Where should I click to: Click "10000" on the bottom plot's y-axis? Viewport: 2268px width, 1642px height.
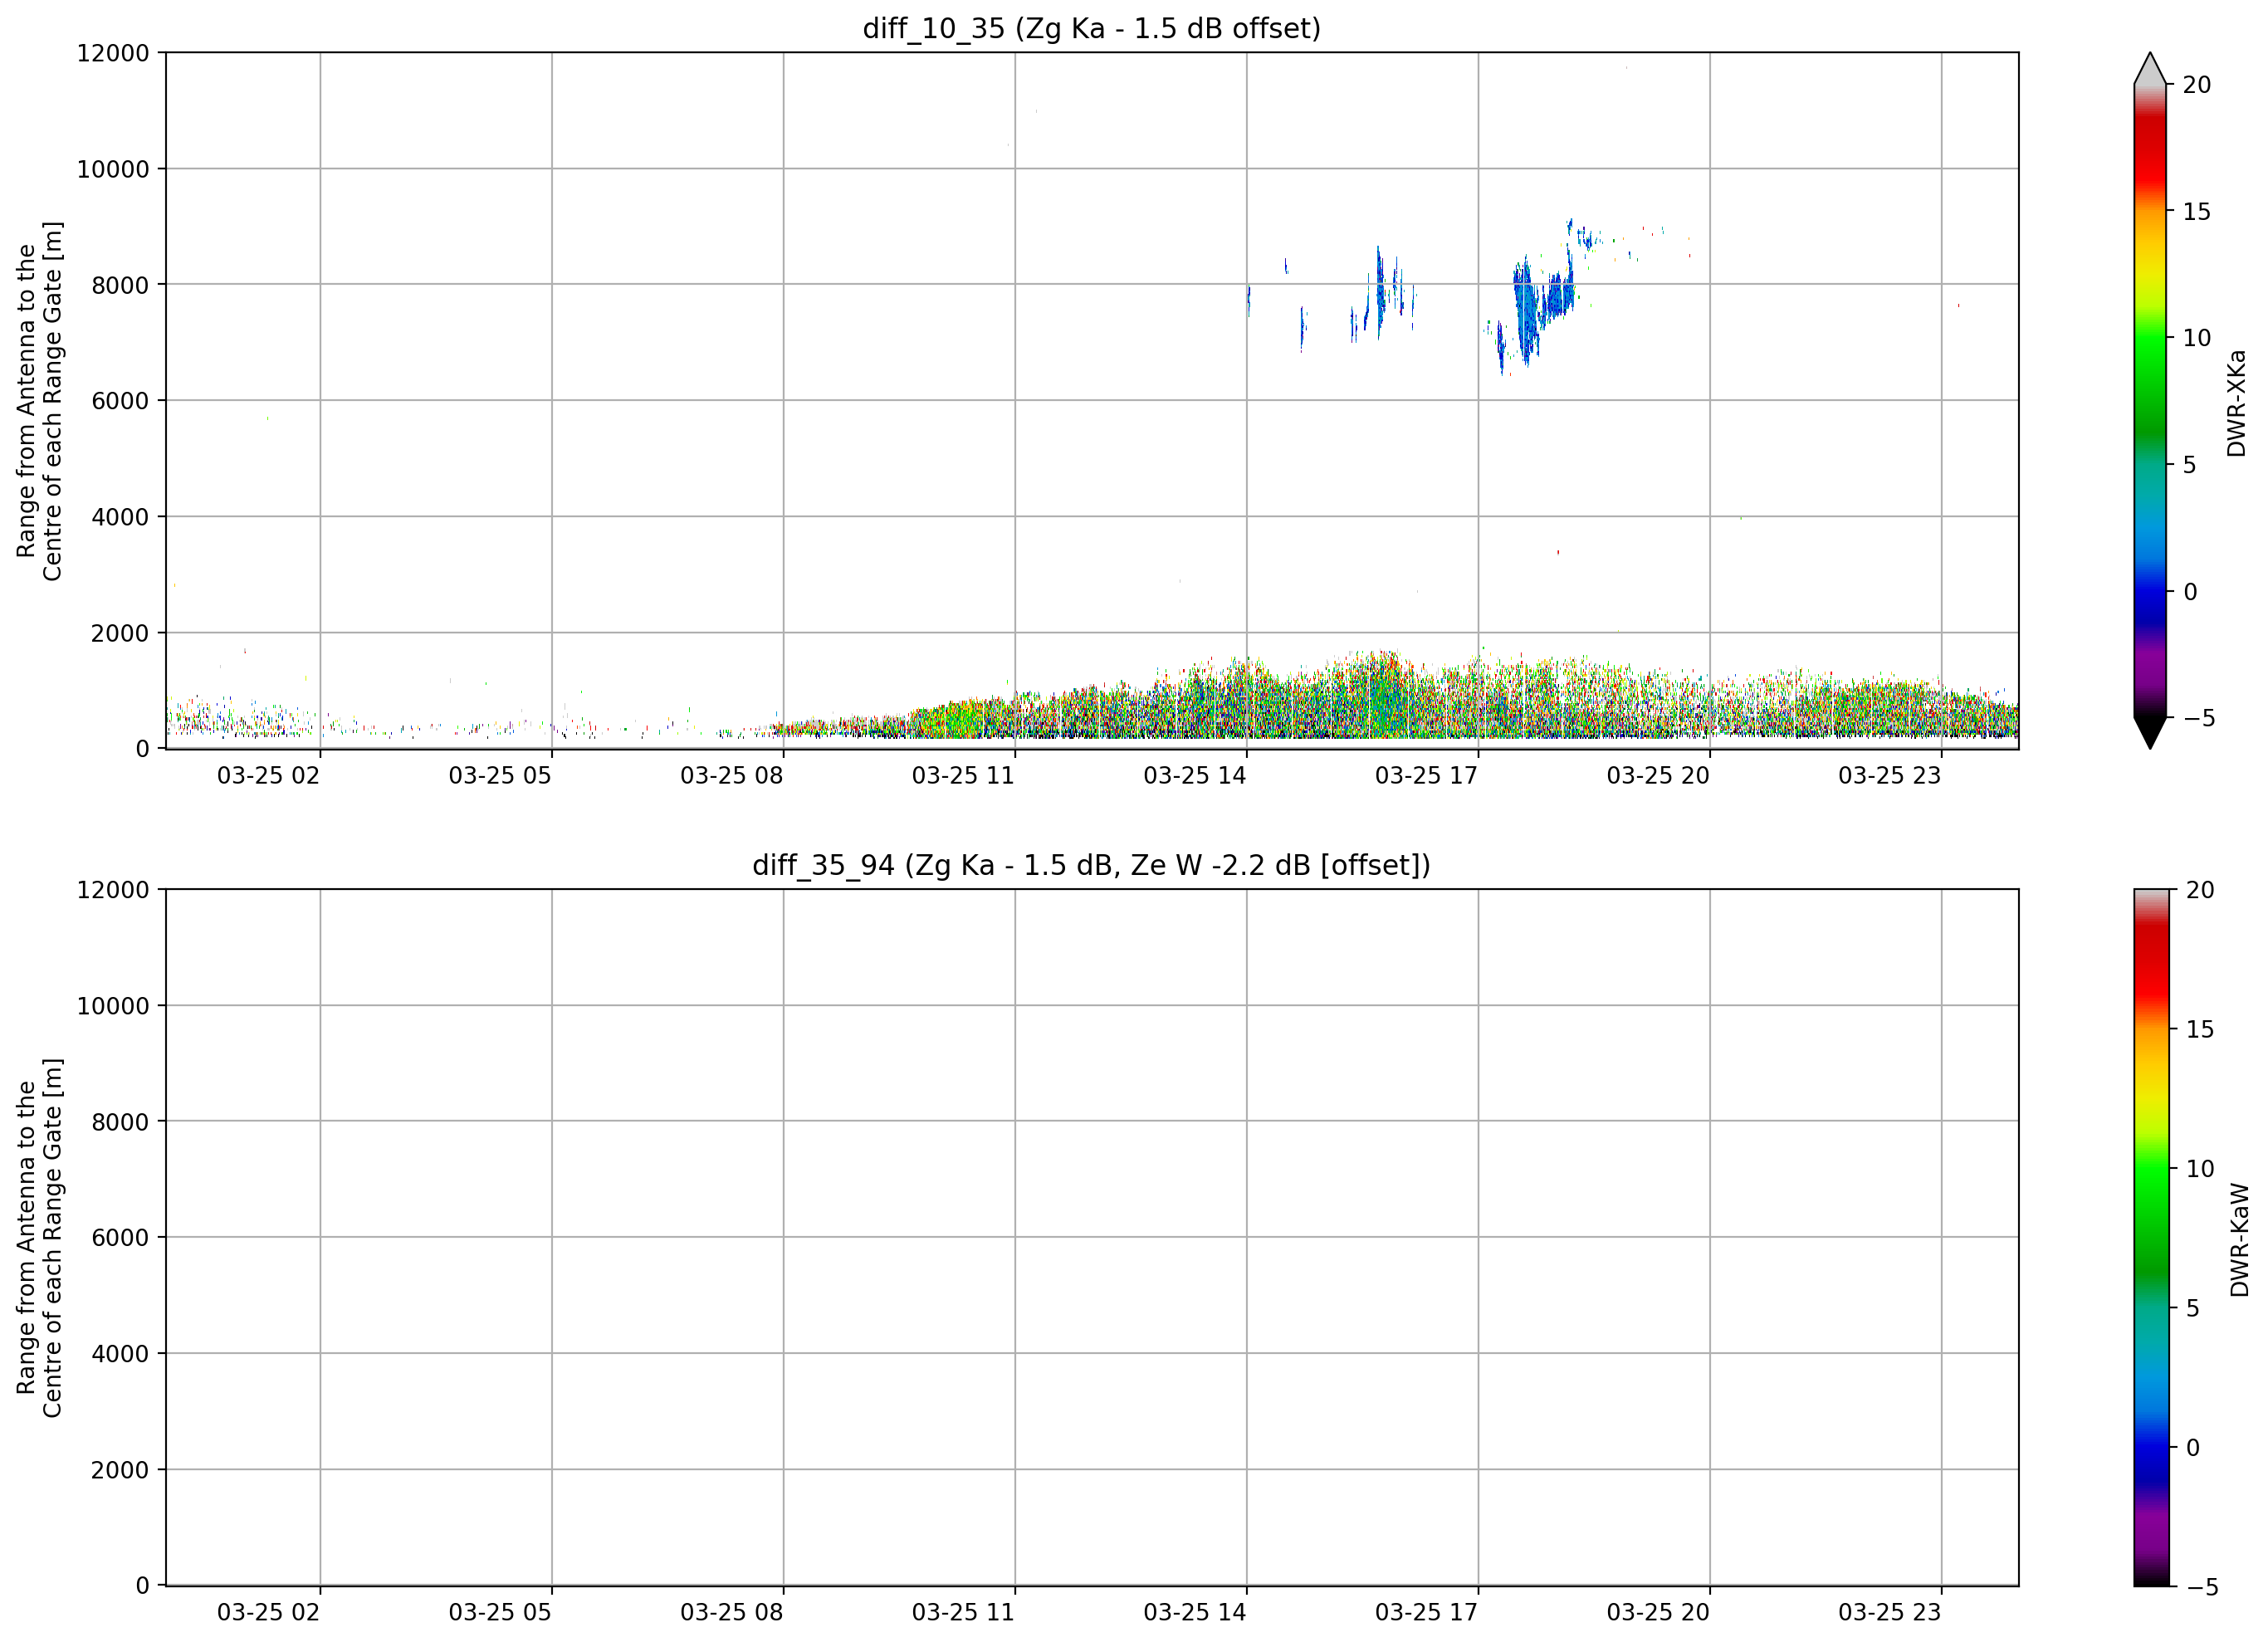(113, 1006)
